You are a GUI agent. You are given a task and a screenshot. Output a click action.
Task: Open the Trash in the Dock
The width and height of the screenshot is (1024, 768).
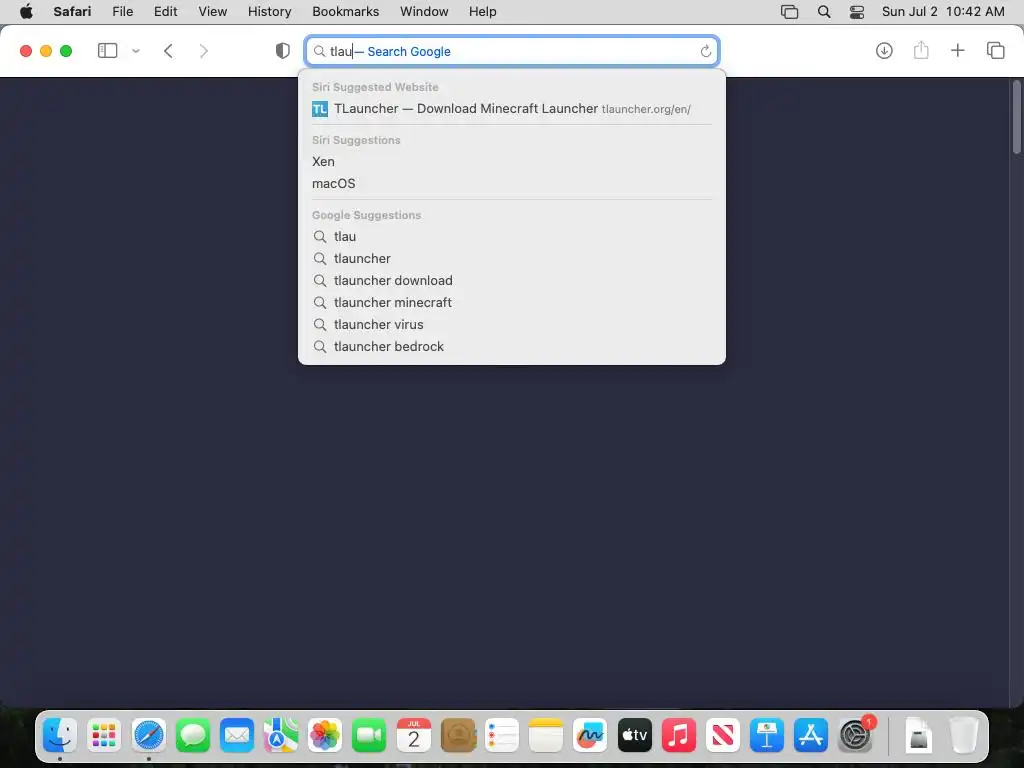[x=963, y=735]
